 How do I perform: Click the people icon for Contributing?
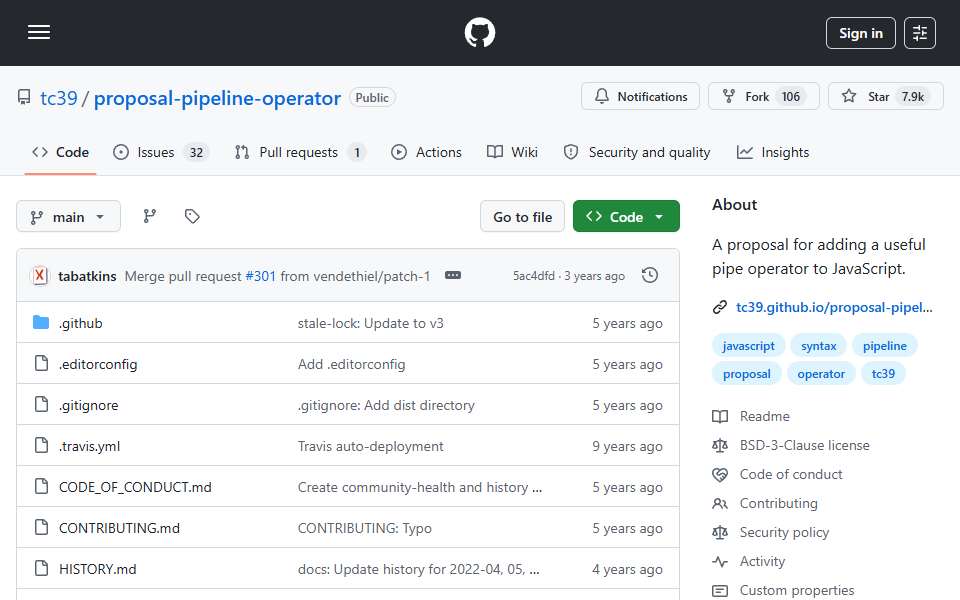tap(720, 504)
